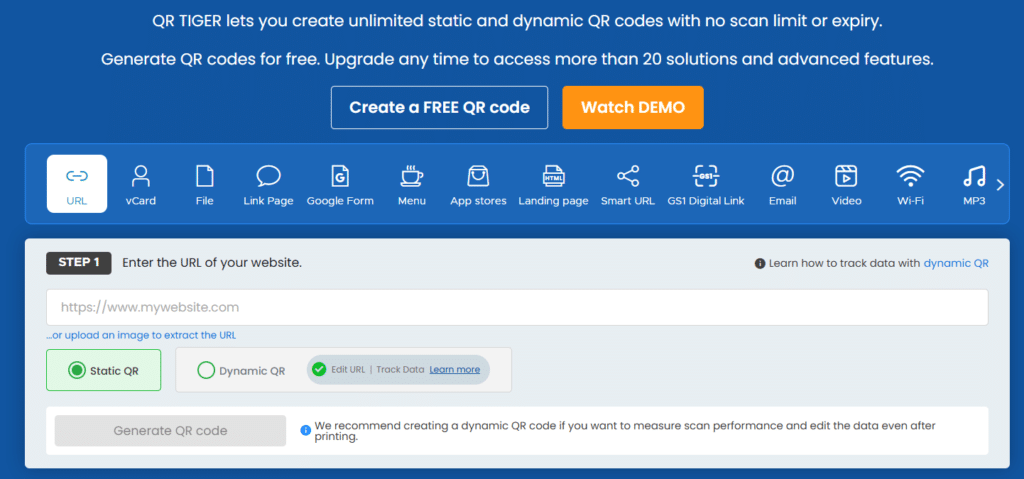This screenshot has width=1024, height=479.
Task: Click Create a FREE QR code button
Action: pos(440,107)
